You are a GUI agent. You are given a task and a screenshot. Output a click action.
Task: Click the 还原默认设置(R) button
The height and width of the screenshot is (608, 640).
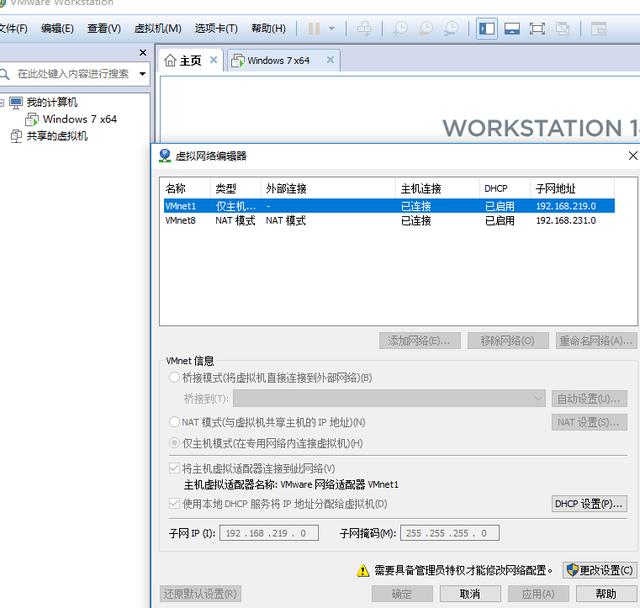[200, 594]
